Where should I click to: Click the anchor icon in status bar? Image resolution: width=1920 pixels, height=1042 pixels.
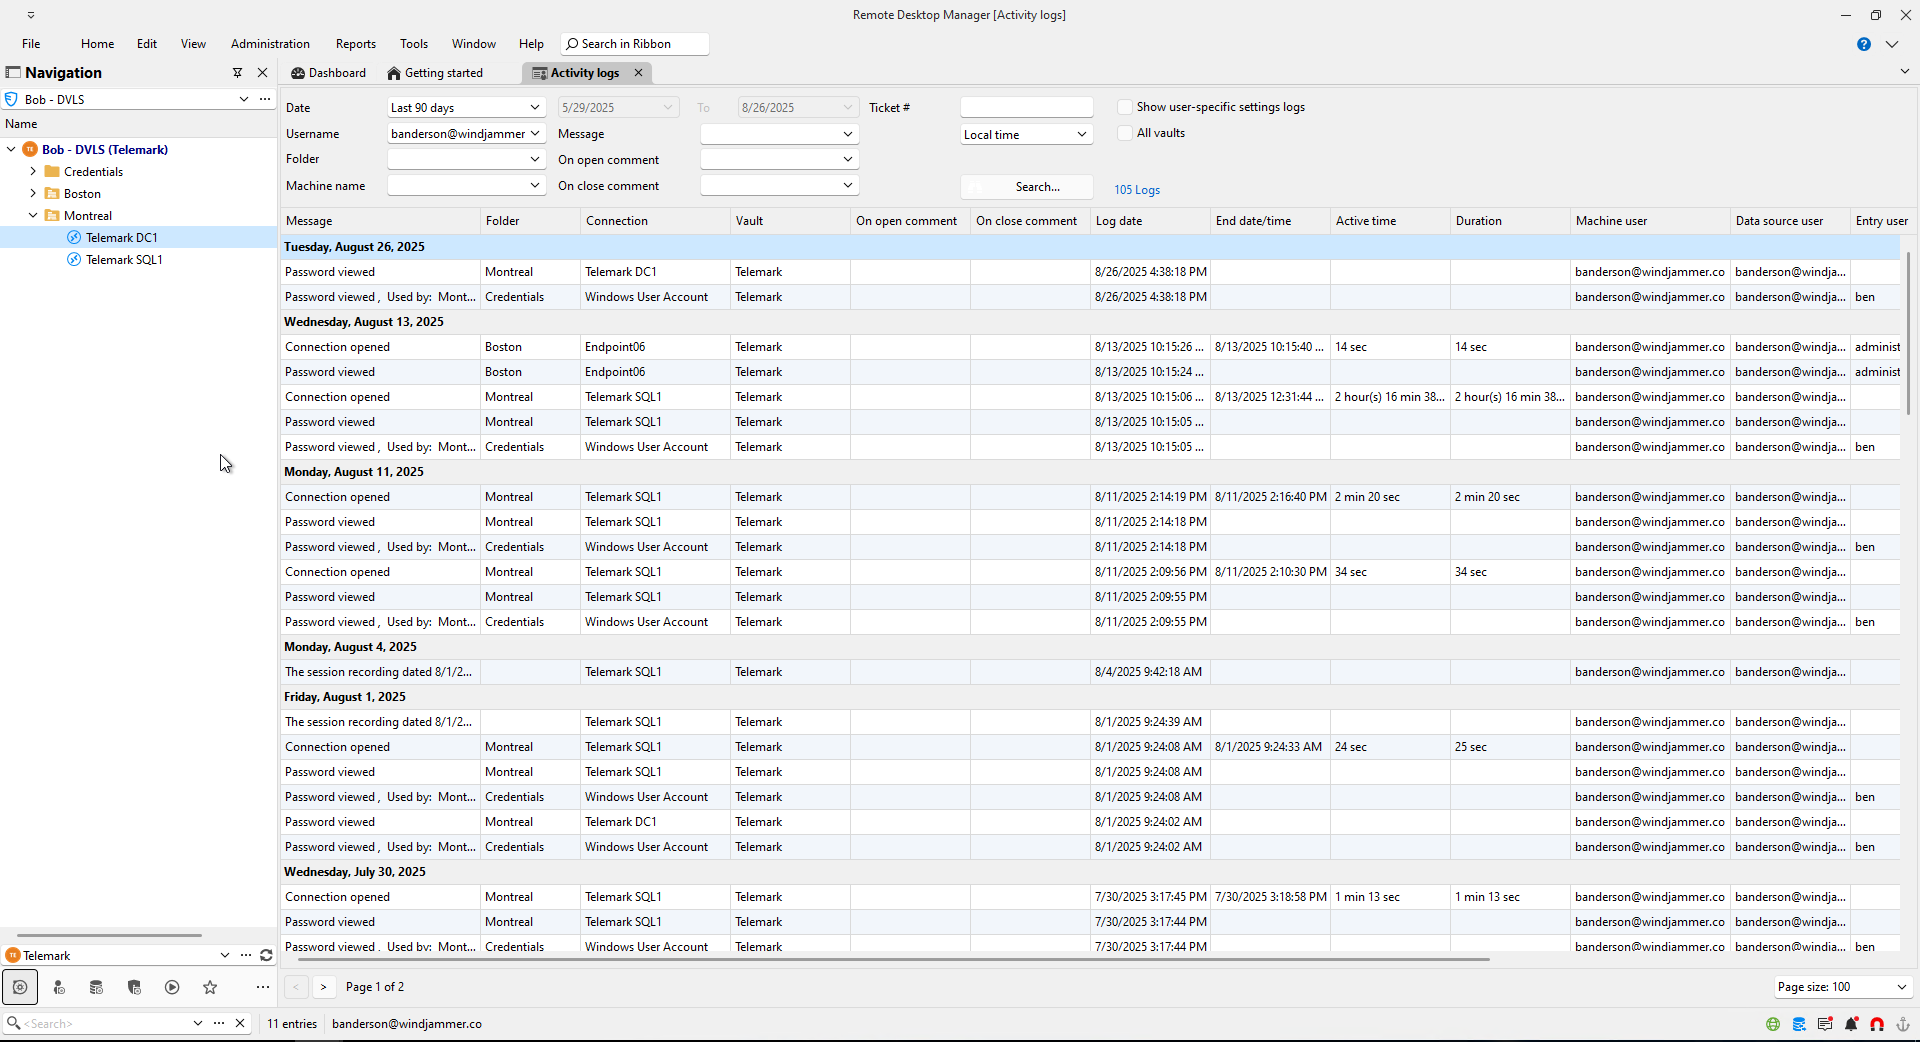click(1903, 1024)
